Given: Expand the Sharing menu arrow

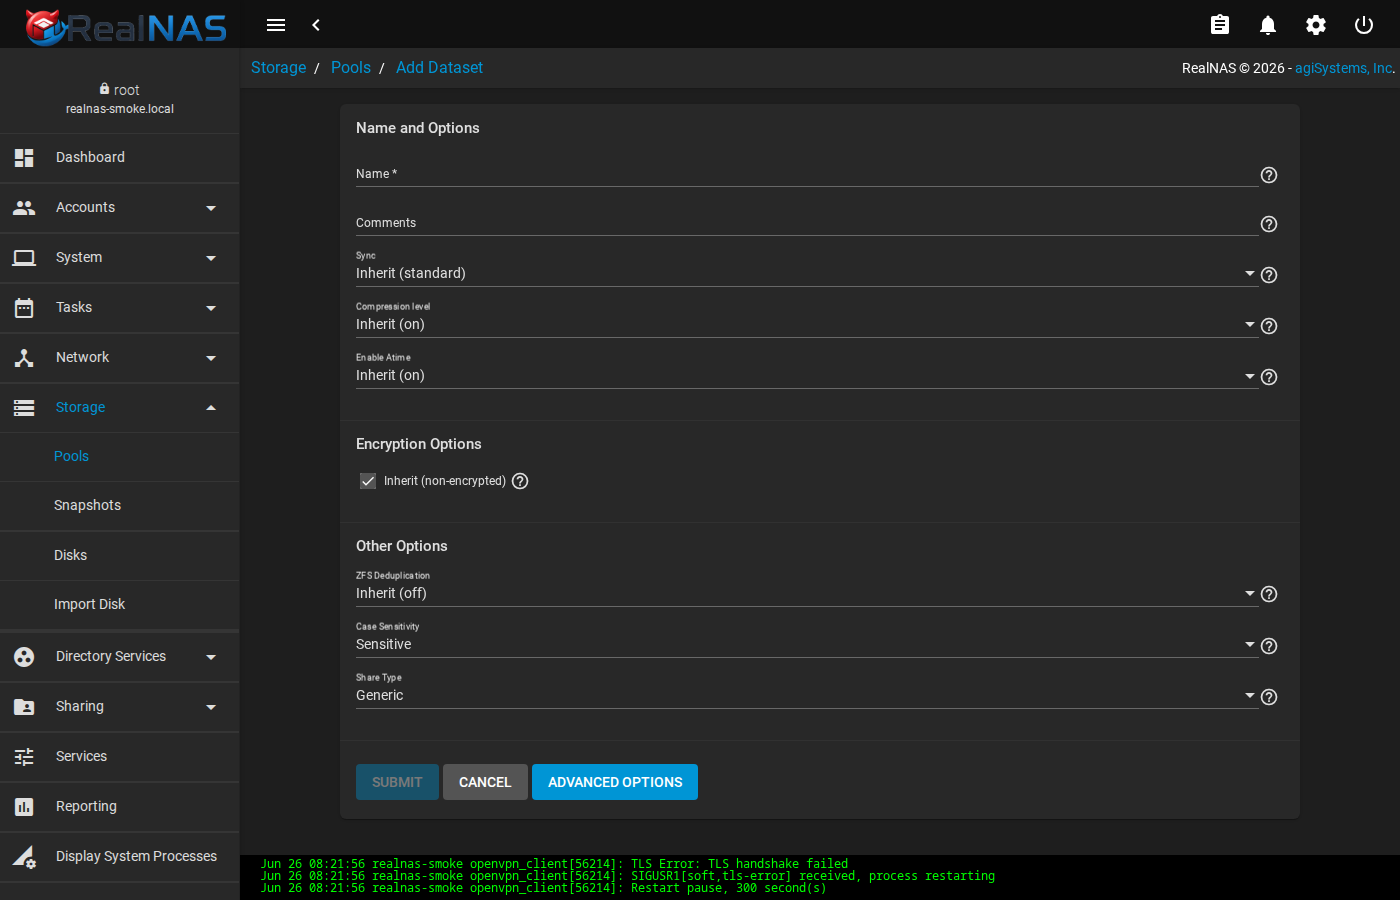Looking at the screenshot, I should click(211, 707).
